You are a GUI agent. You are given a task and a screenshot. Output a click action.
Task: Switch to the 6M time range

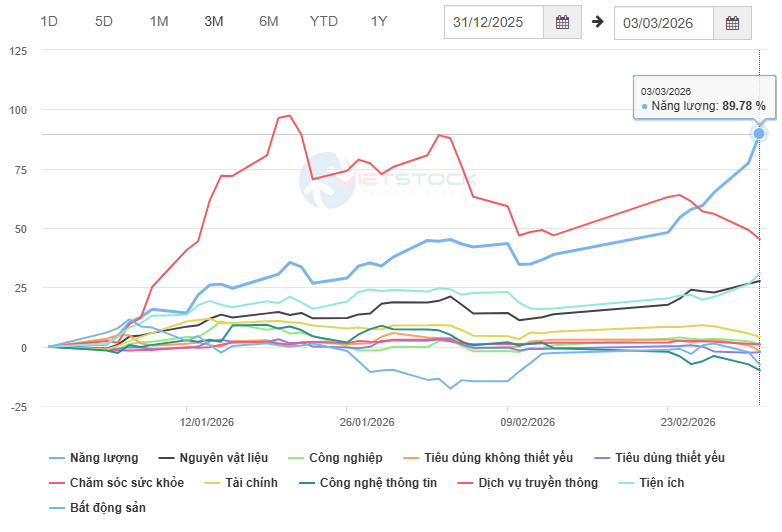coord(268,21)
